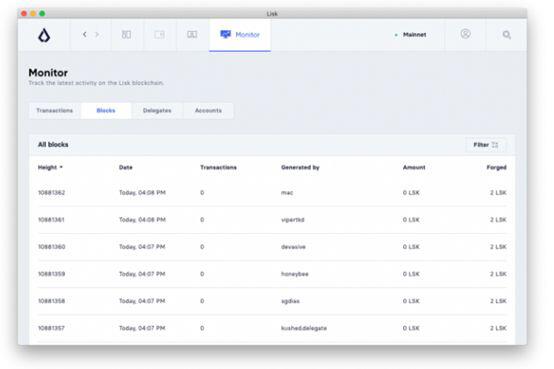554x369 pixels.
Task: Open the user account avatar icon
Action: (465, 34)
